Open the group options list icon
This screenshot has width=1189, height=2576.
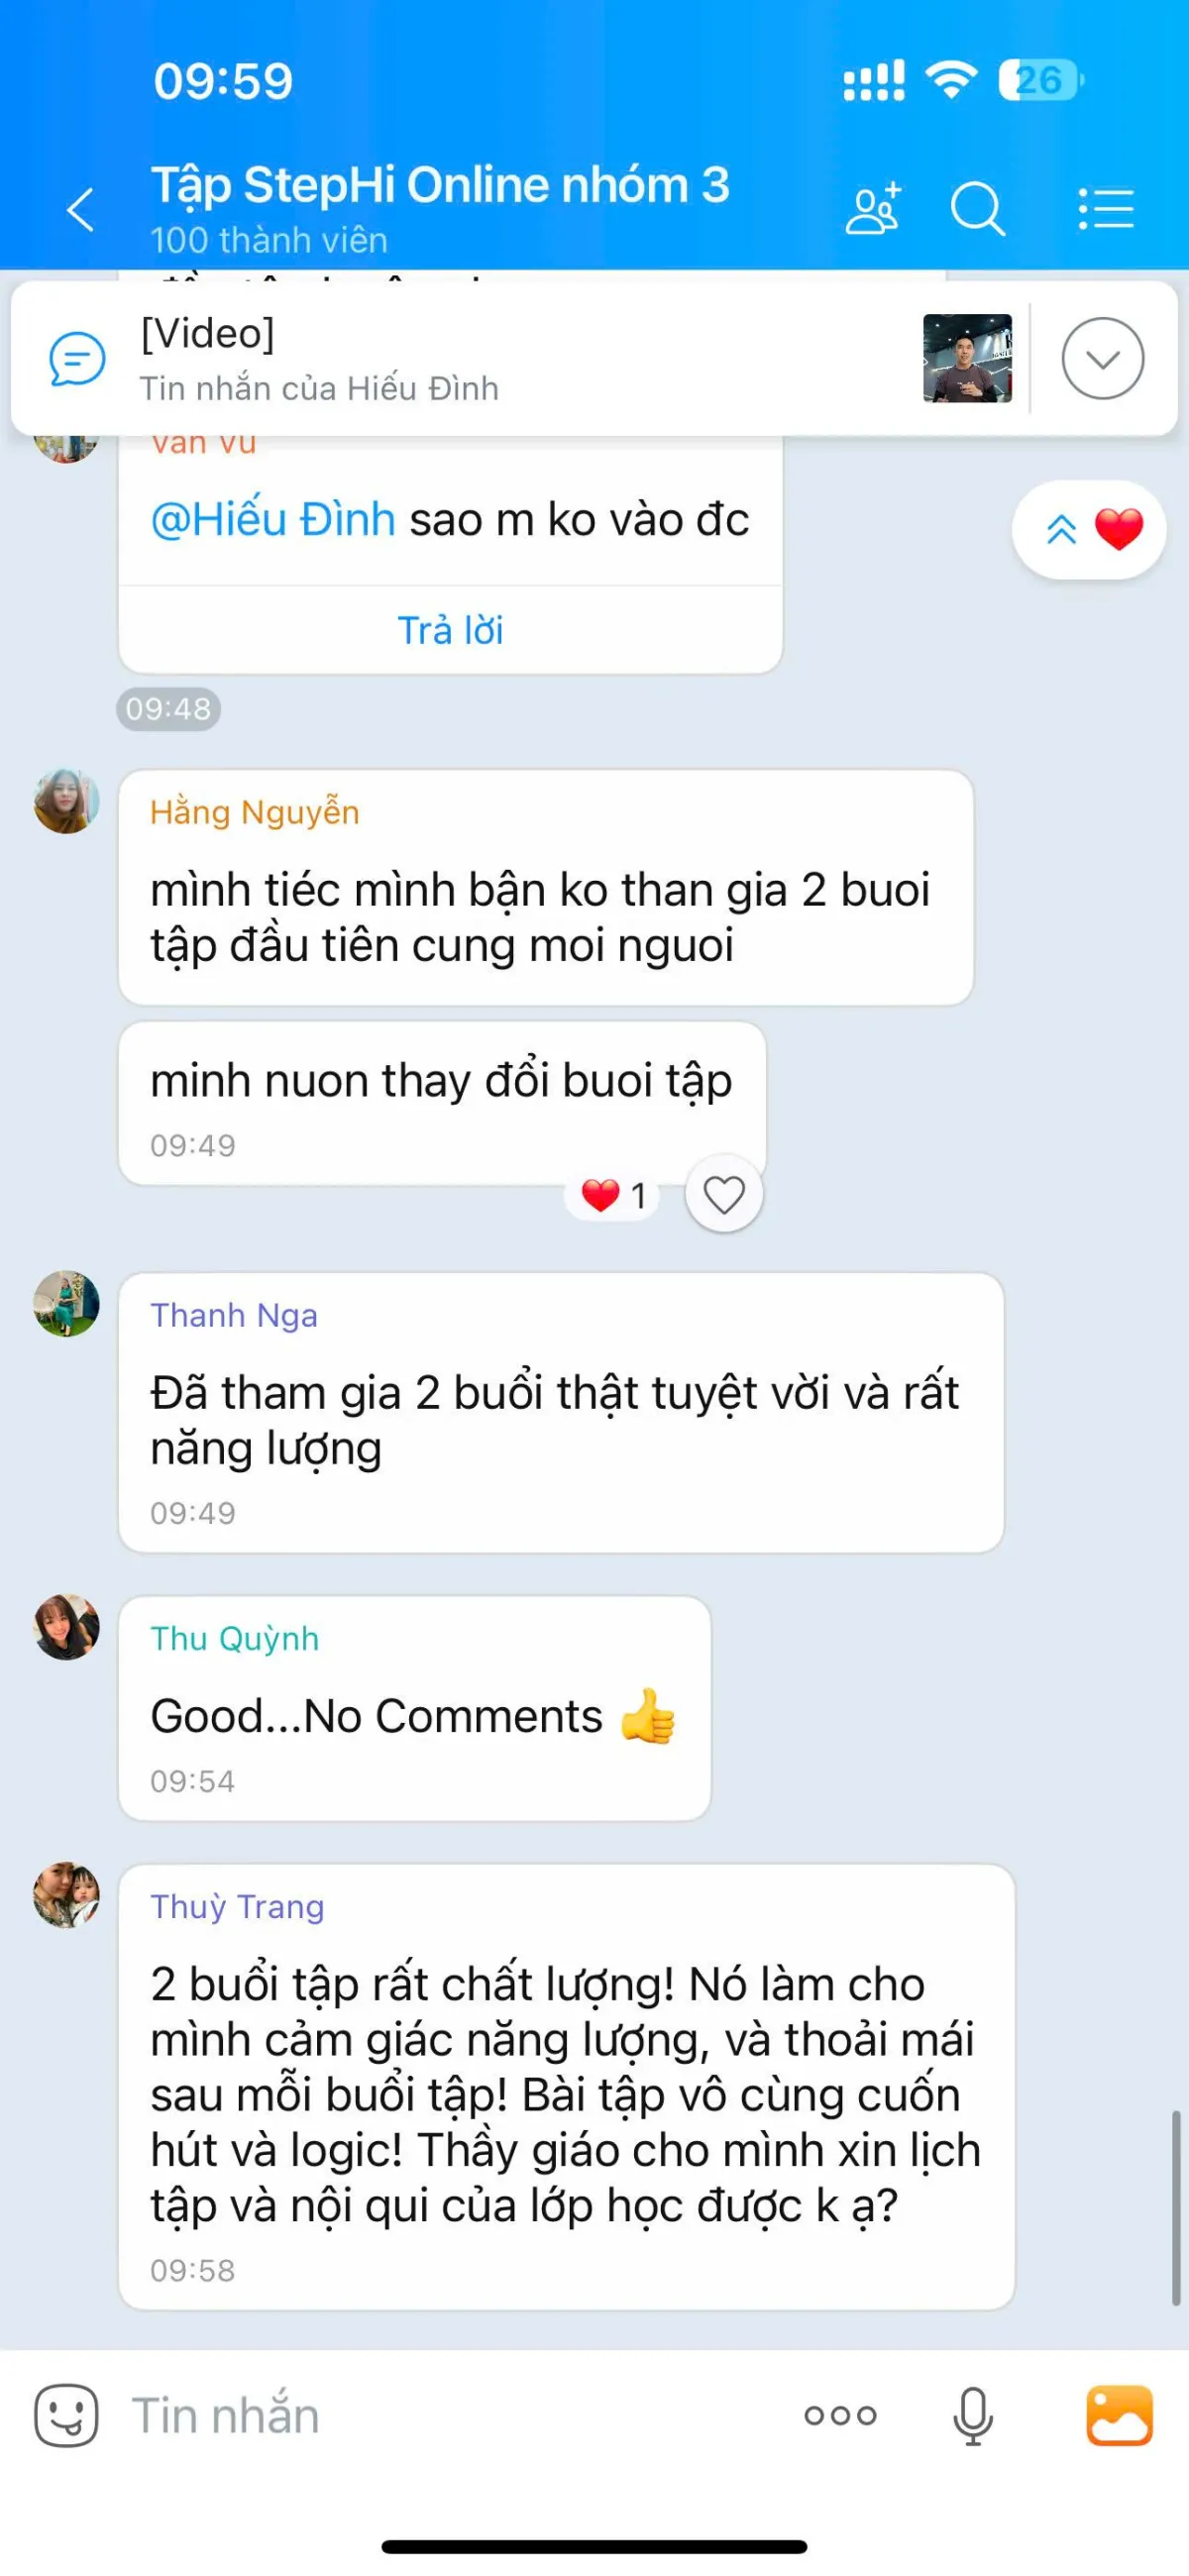coord(1106,209)
